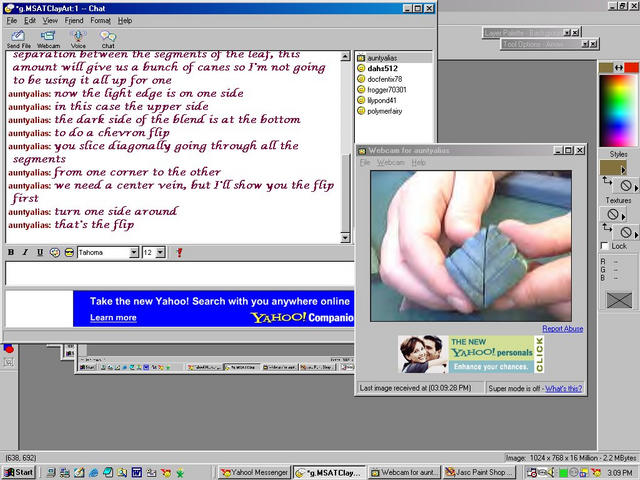Open the Help menu in webcam window
Viewport: 640px width, 480px height.
tap(418, 162)
